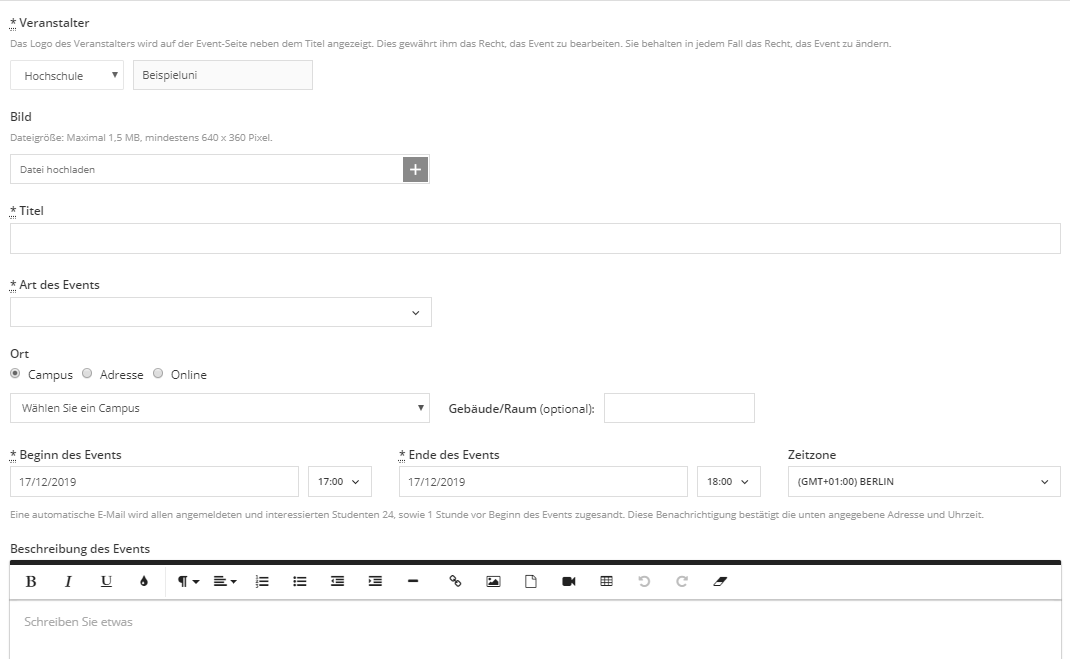Toggle bold formatting in the description editor
Screen dimensions: 1070x659
pyautogui.click(x=31, y=581)
